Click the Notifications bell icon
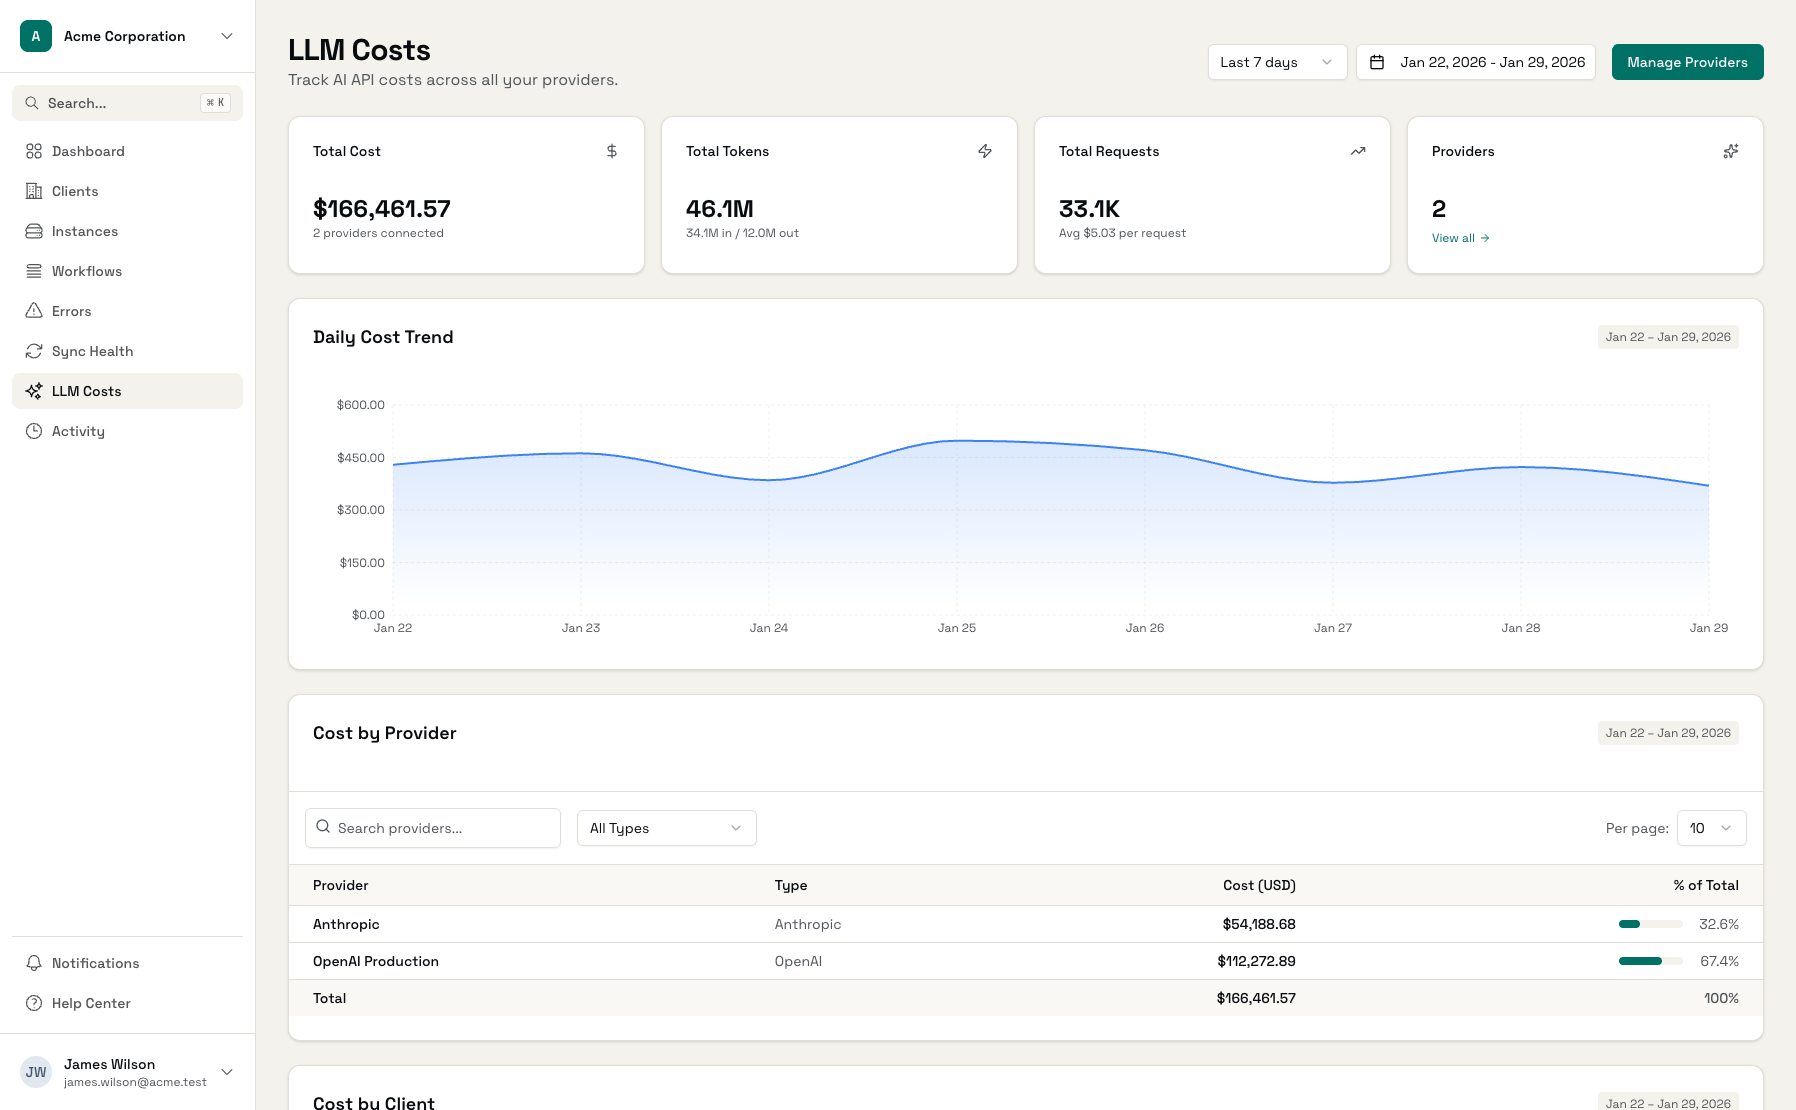1796x1110 pixels. pos(34,963)
